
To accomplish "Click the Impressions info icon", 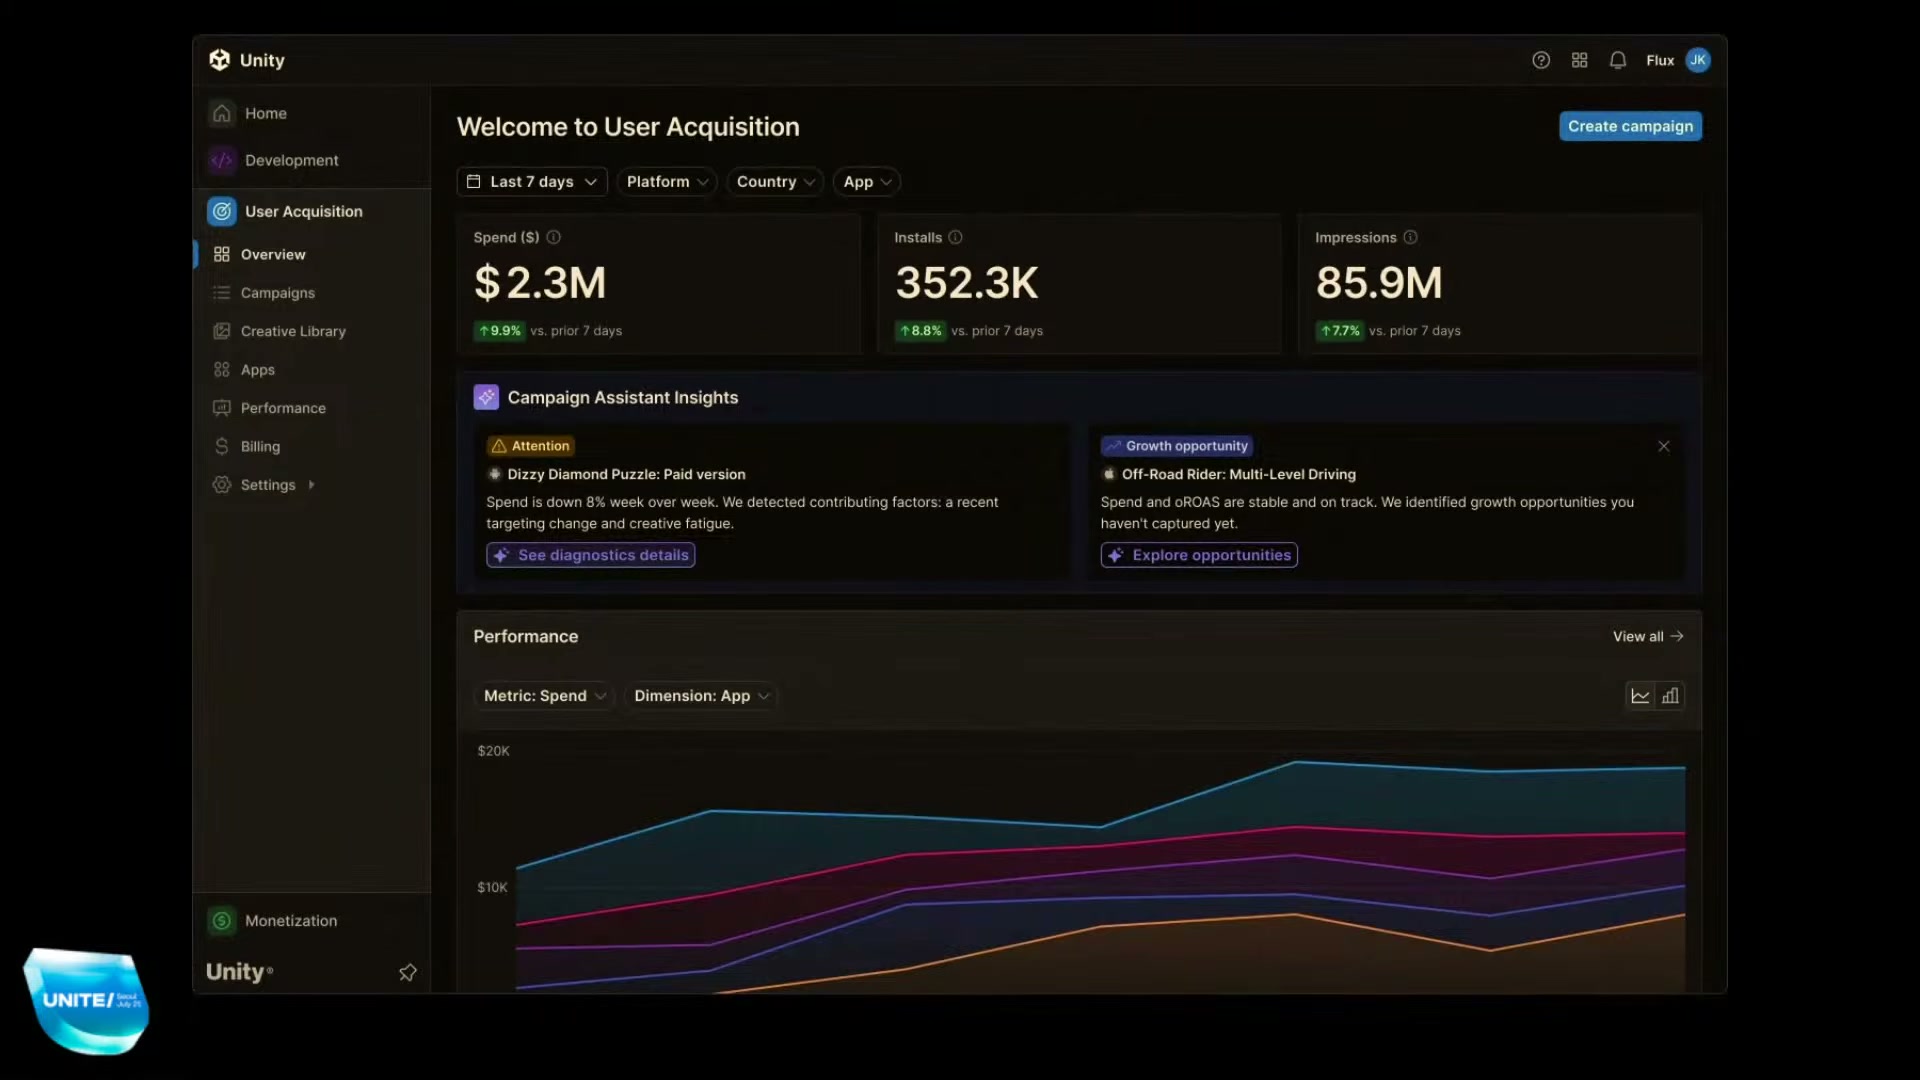I will [1410, 237].
